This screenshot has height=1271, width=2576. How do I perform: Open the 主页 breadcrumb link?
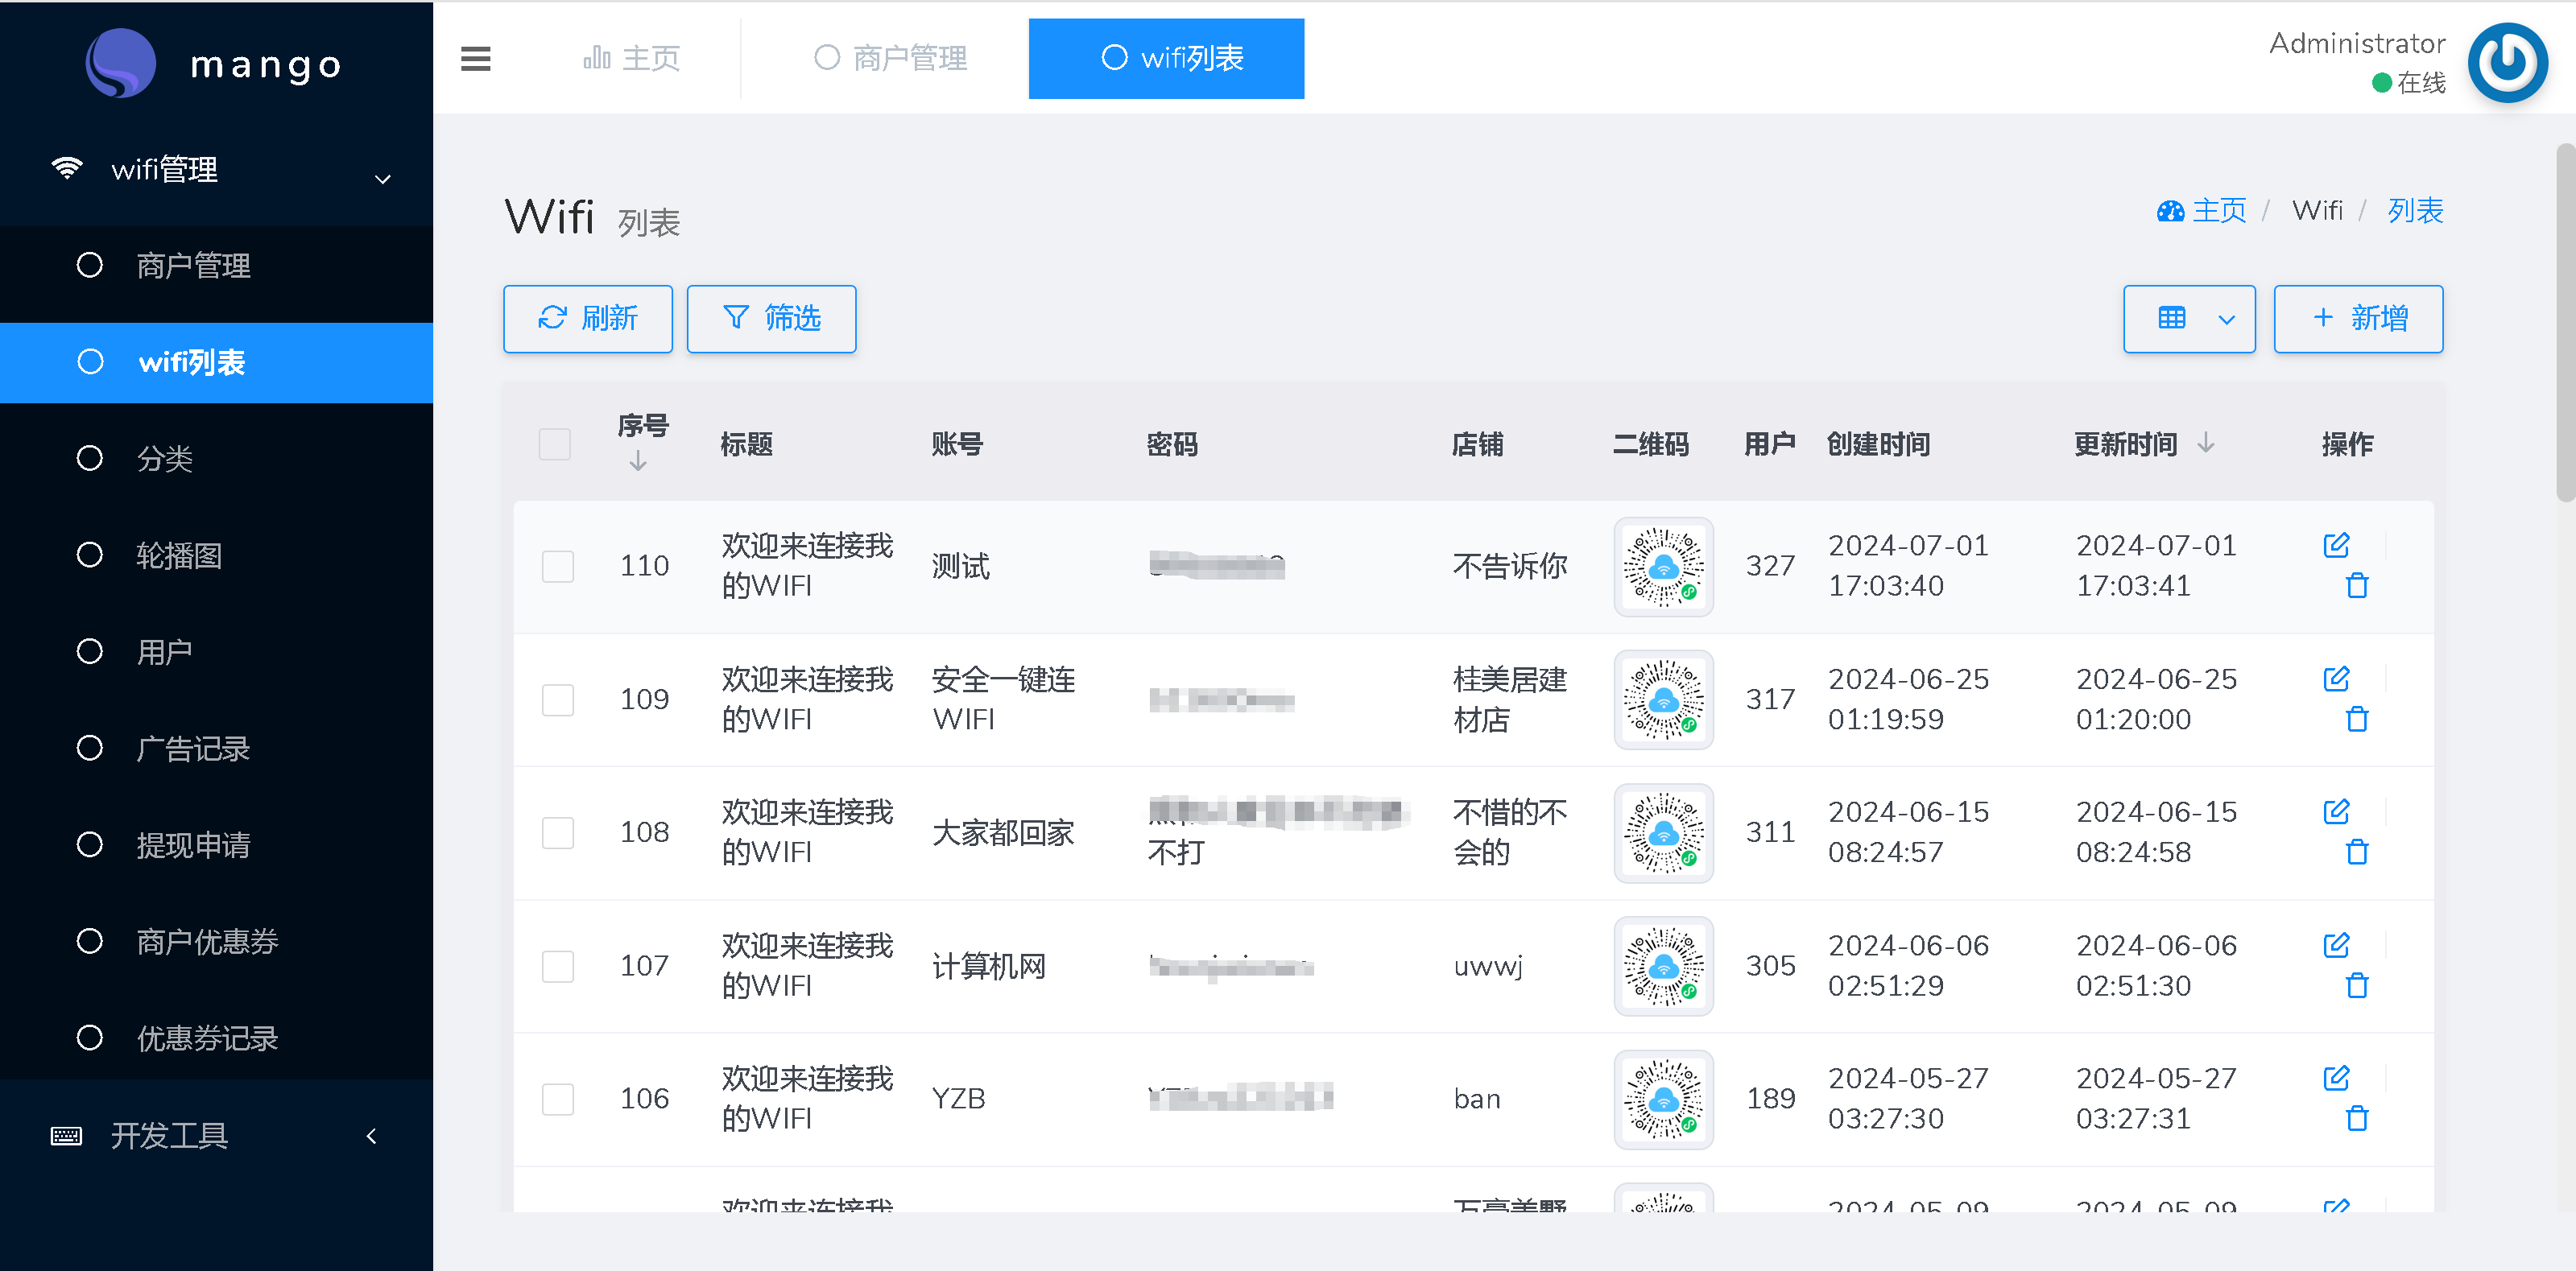pos(2219,210)
